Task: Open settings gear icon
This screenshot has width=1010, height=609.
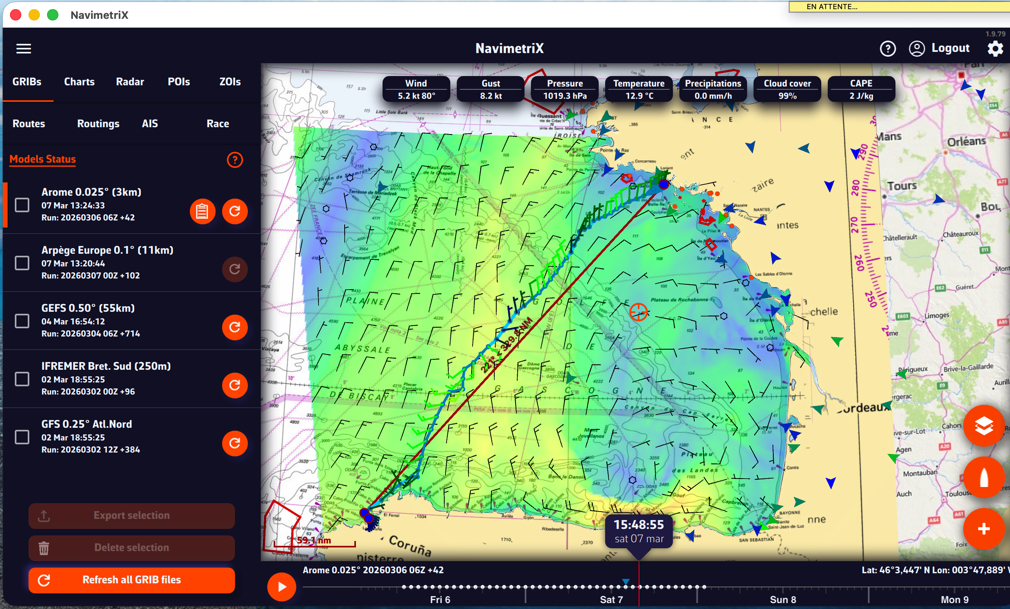Action: point(994,49)
